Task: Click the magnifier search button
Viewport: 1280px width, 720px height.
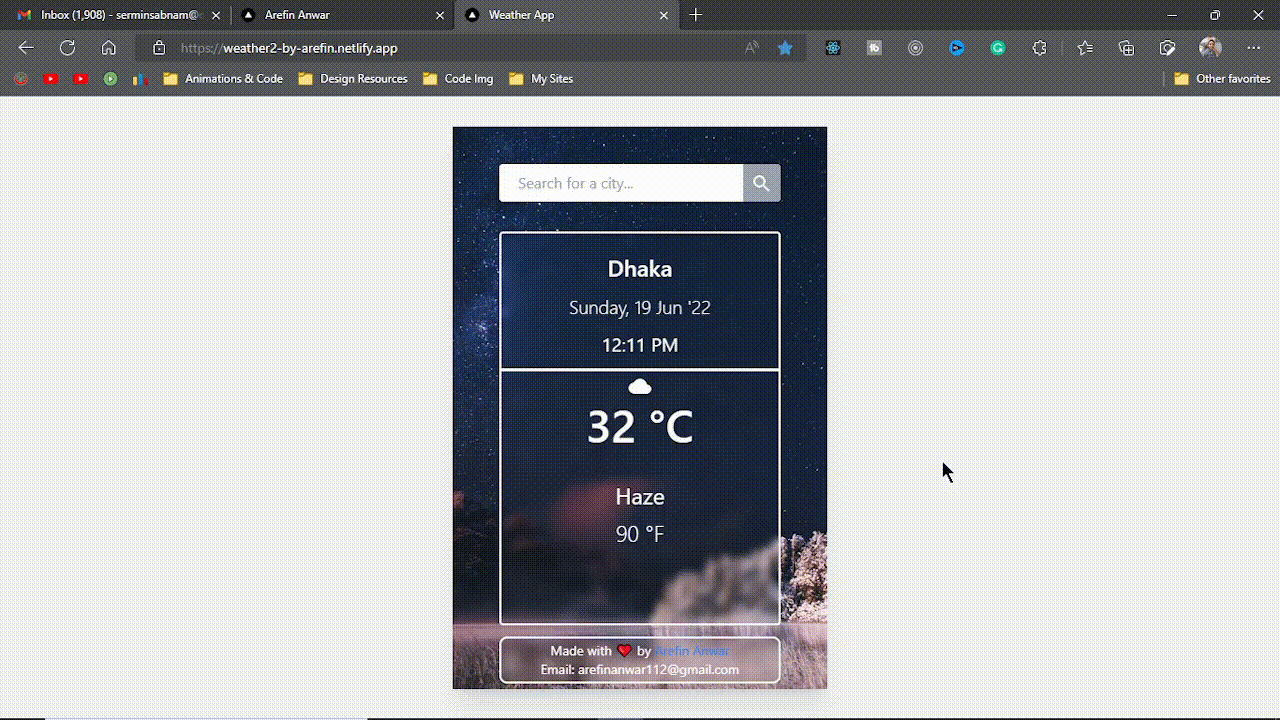Action: (x=761, y=183)
